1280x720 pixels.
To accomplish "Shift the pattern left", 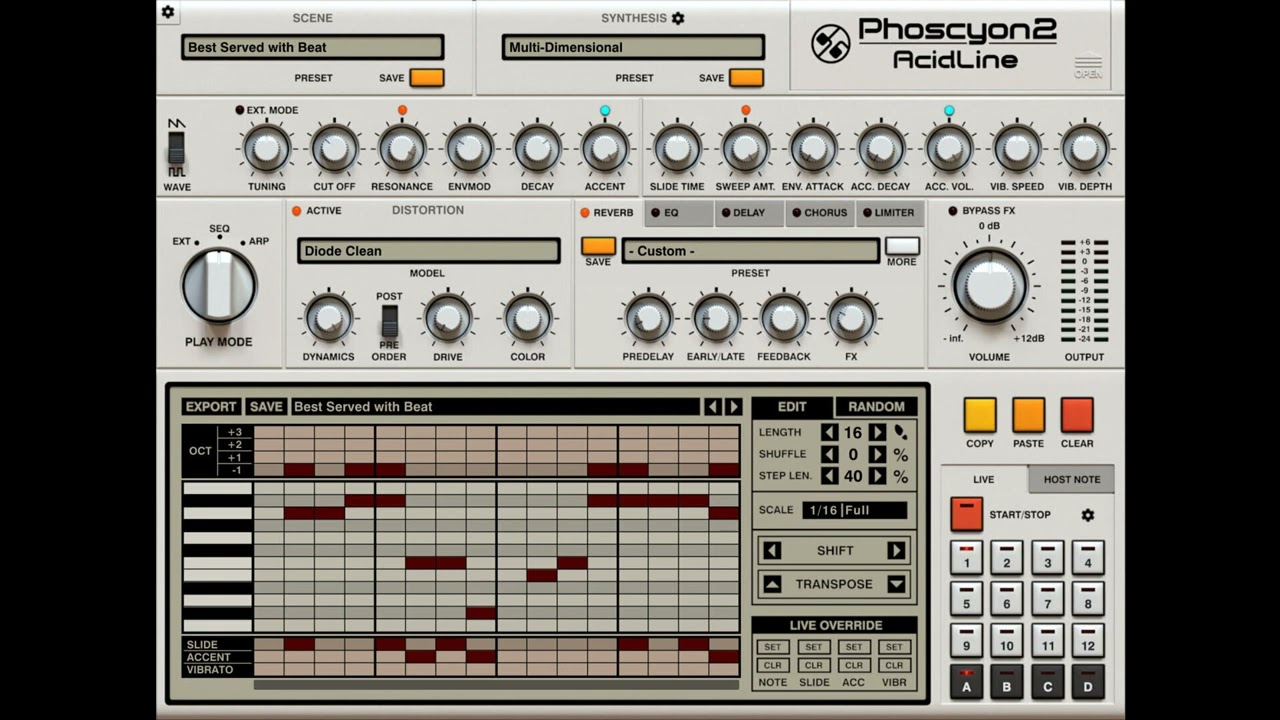I will (x=772, y=551).
